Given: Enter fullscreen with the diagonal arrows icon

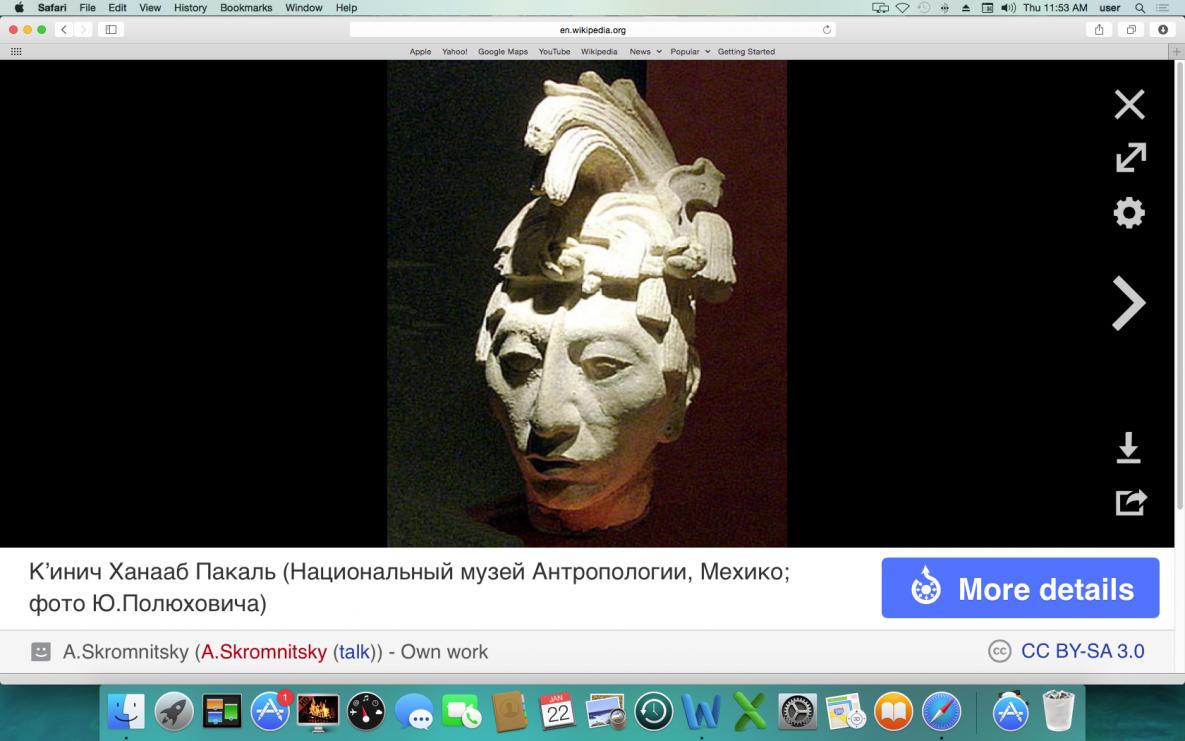Looking at the screenshot, I should (x=1131, y=157).
